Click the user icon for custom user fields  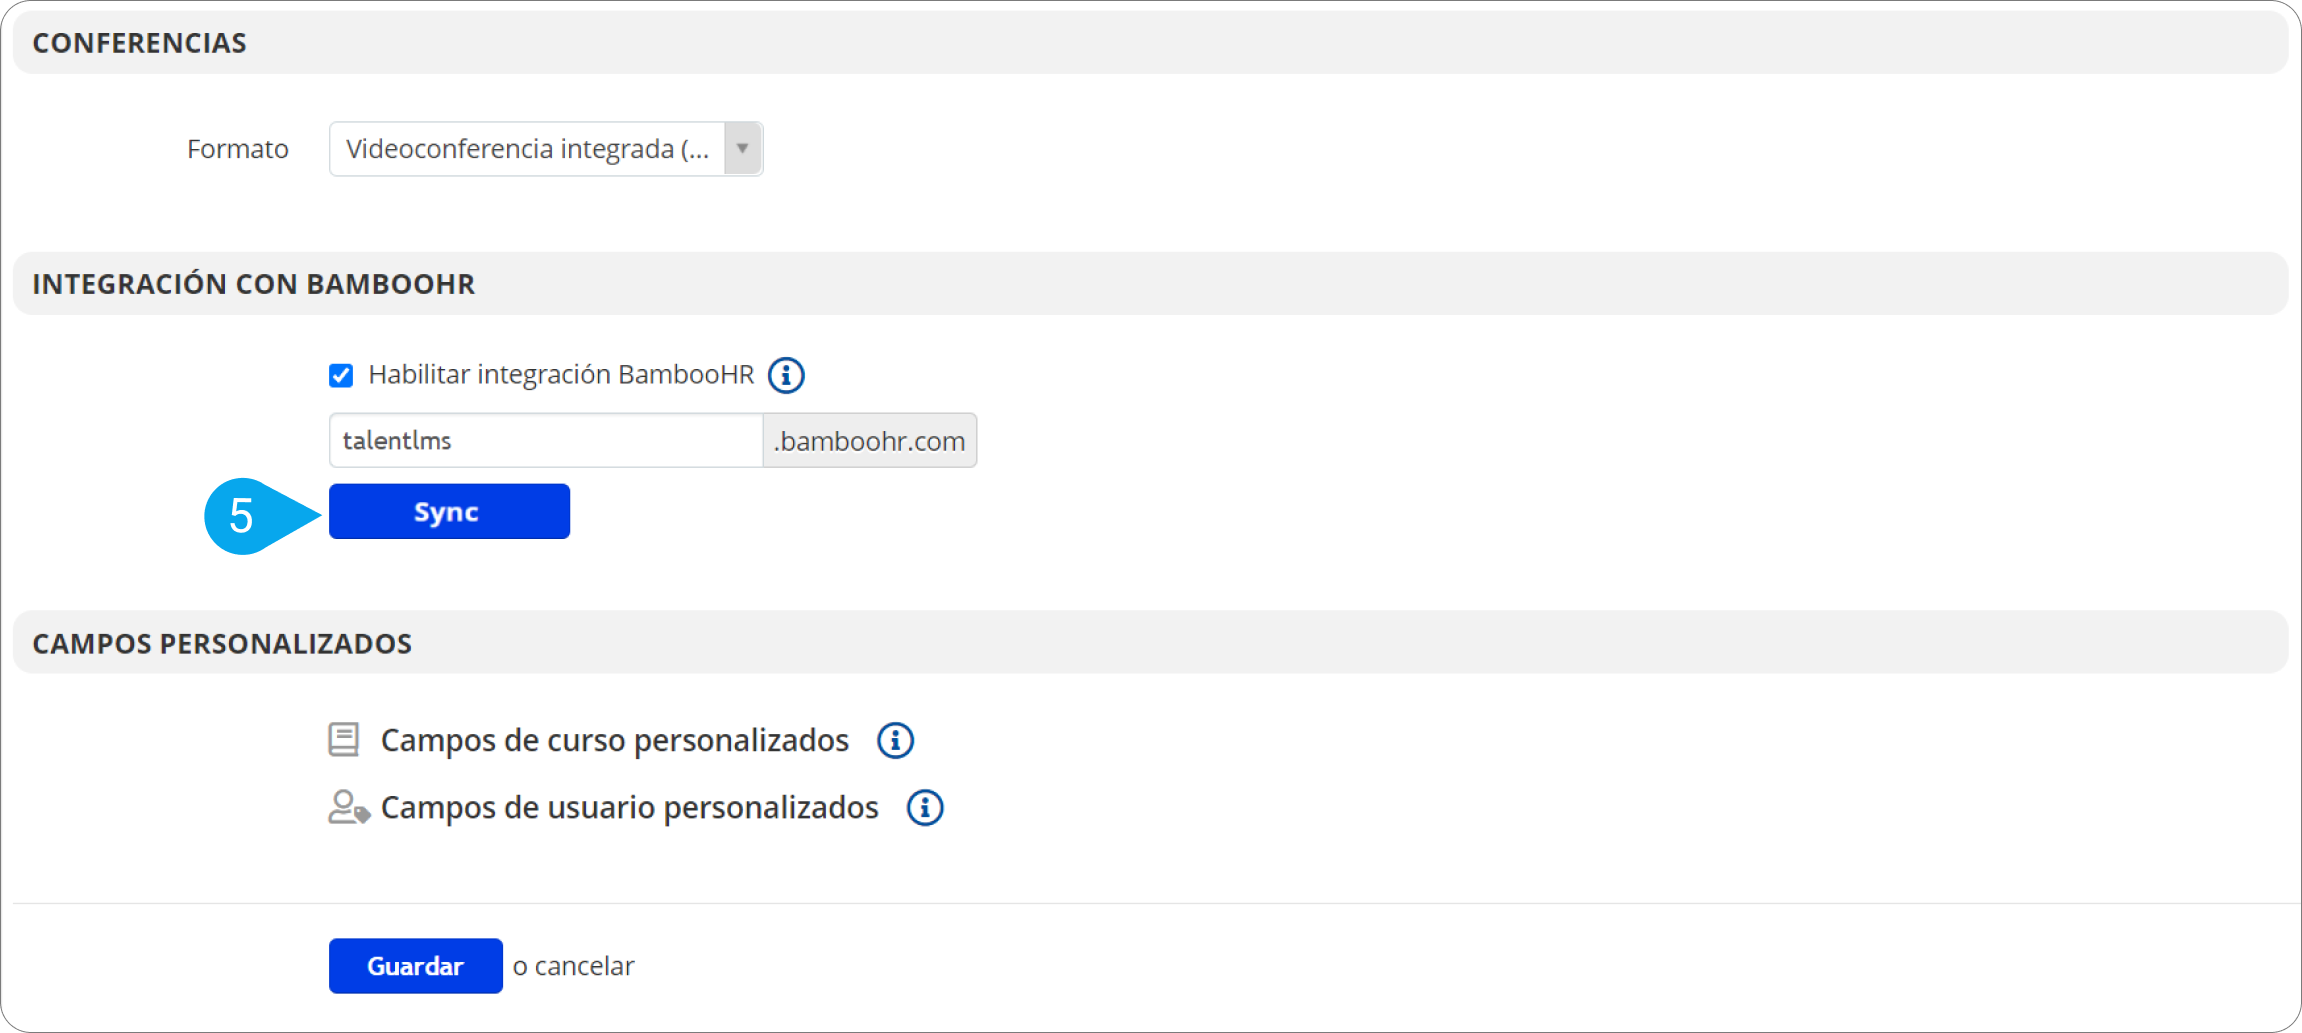348,807
